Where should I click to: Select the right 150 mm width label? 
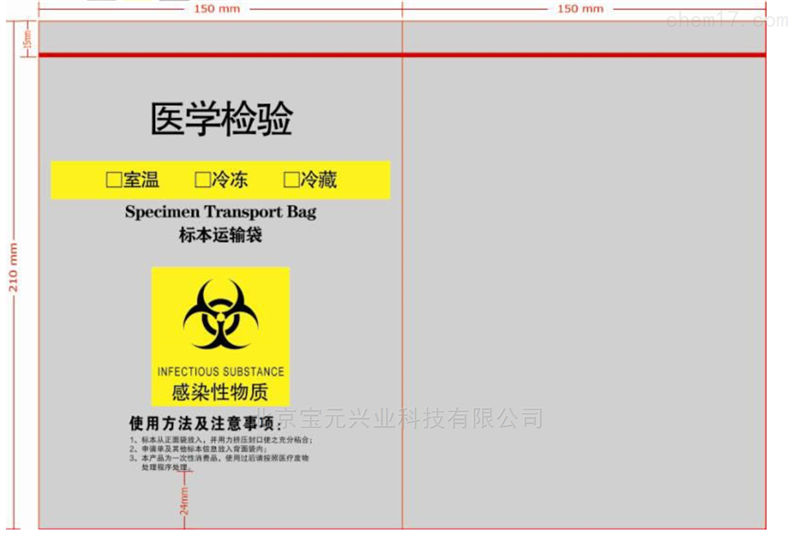click(580, 8)
